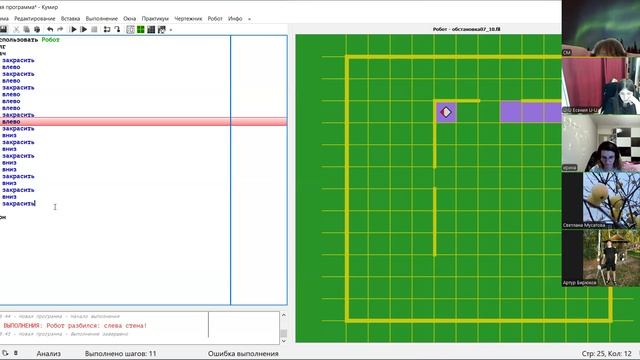Click the console scrollbar thumb
This screenshot has width=640, height=360.
(284, 333)
